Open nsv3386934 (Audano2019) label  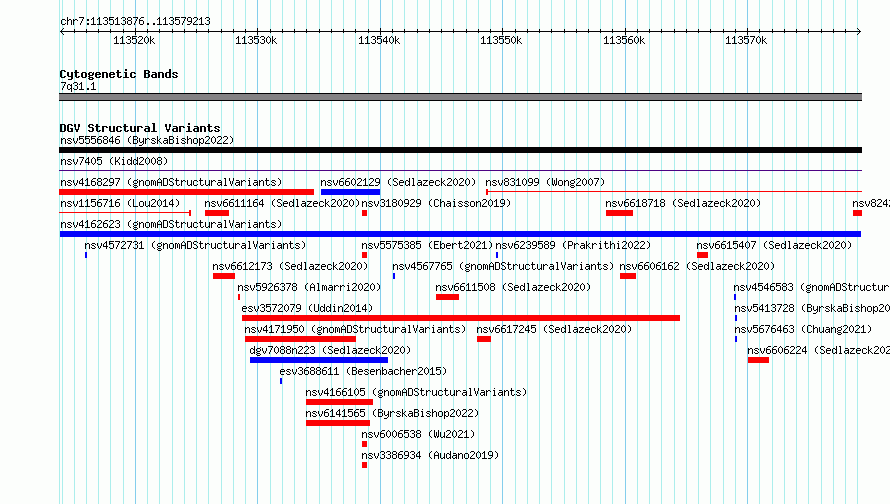coord(430,455)
